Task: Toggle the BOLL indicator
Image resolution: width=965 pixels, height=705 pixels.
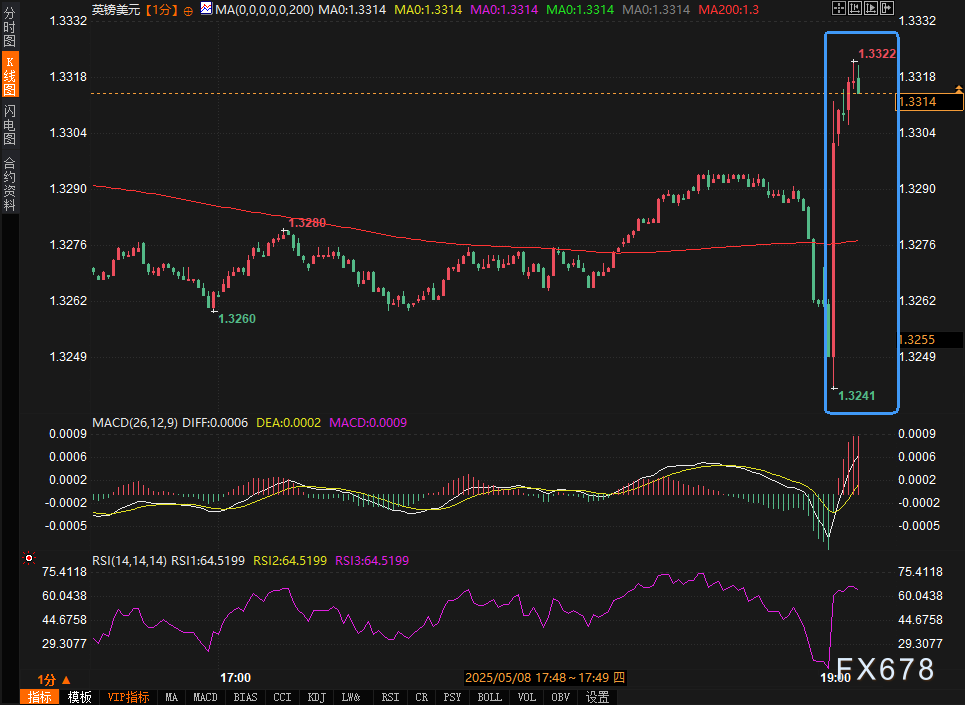Action: pos(490,697)
